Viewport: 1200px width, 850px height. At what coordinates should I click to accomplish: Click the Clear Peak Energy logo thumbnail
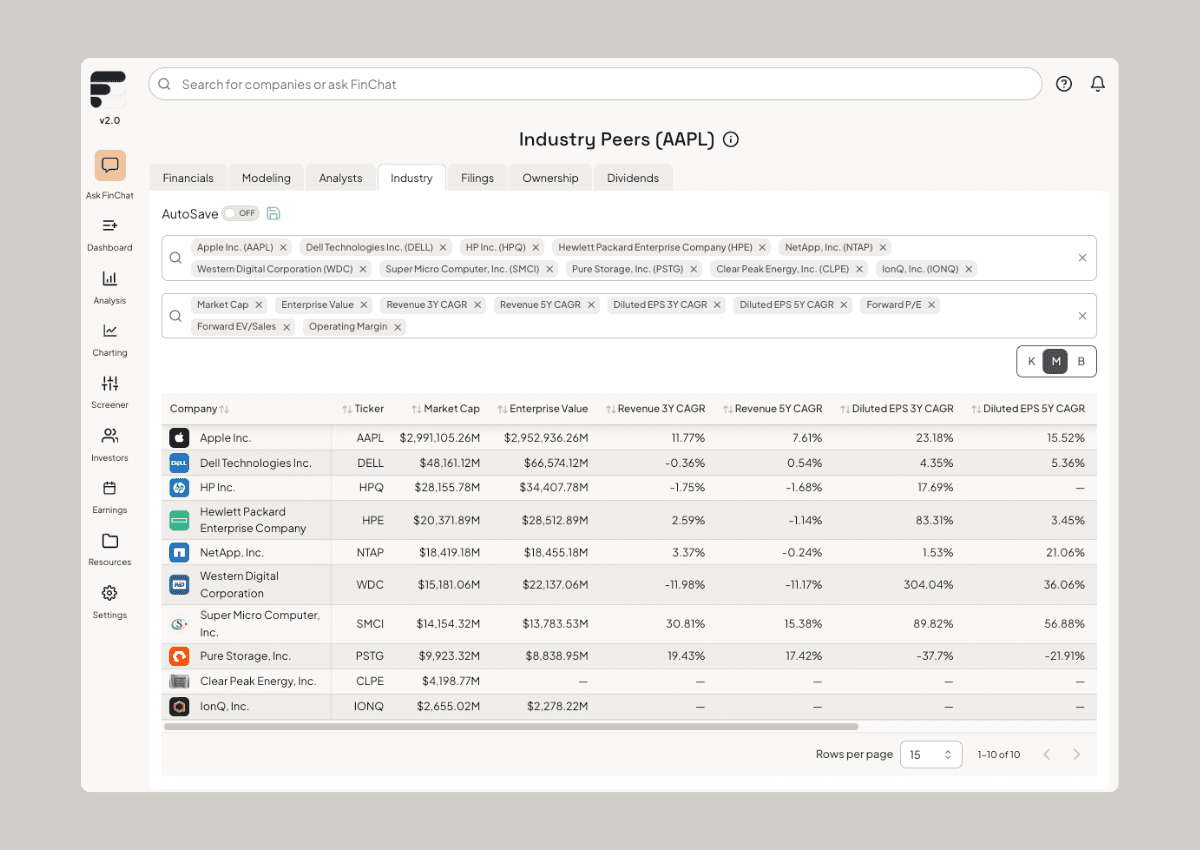point(179,682)
